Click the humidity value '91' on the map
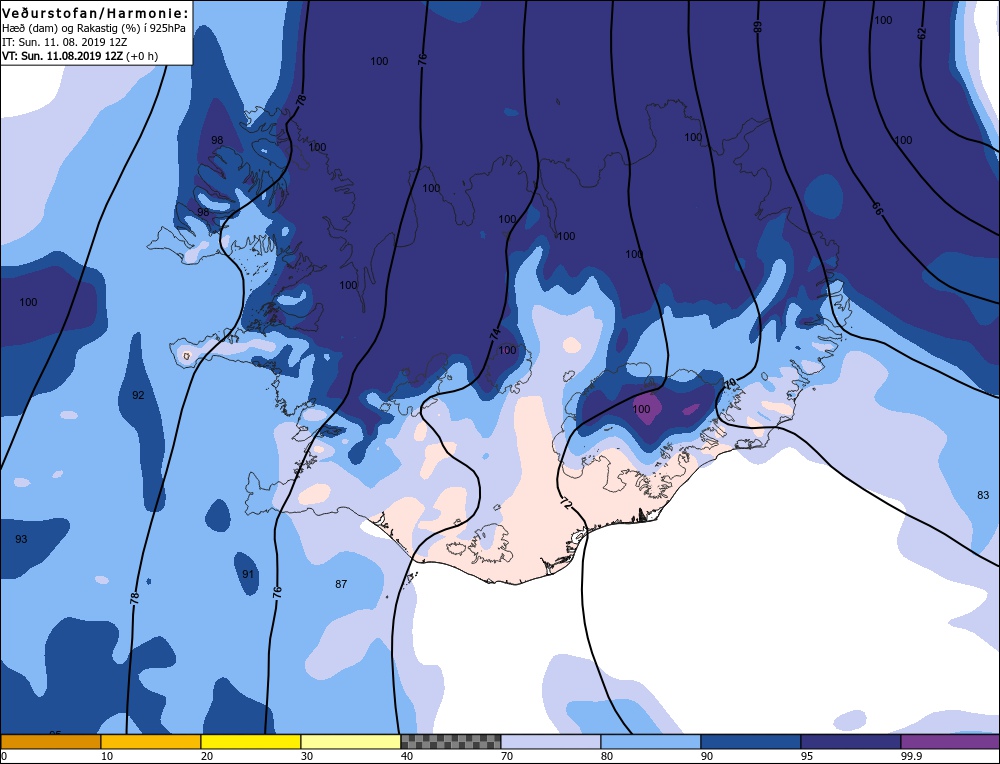 click(248, 574)
